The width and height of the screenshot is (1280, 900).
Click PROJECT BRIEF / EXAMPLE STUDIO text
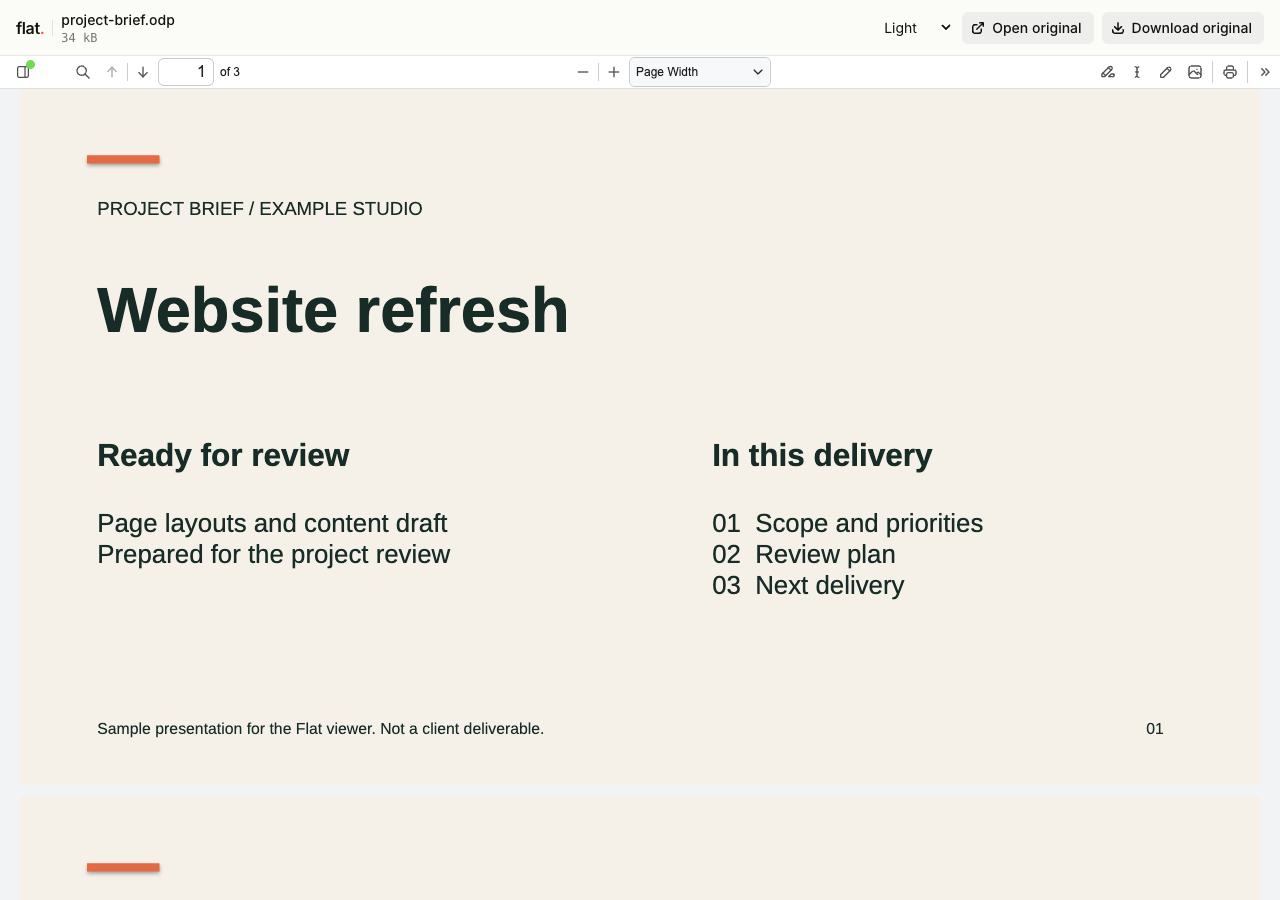click(260, 209)
